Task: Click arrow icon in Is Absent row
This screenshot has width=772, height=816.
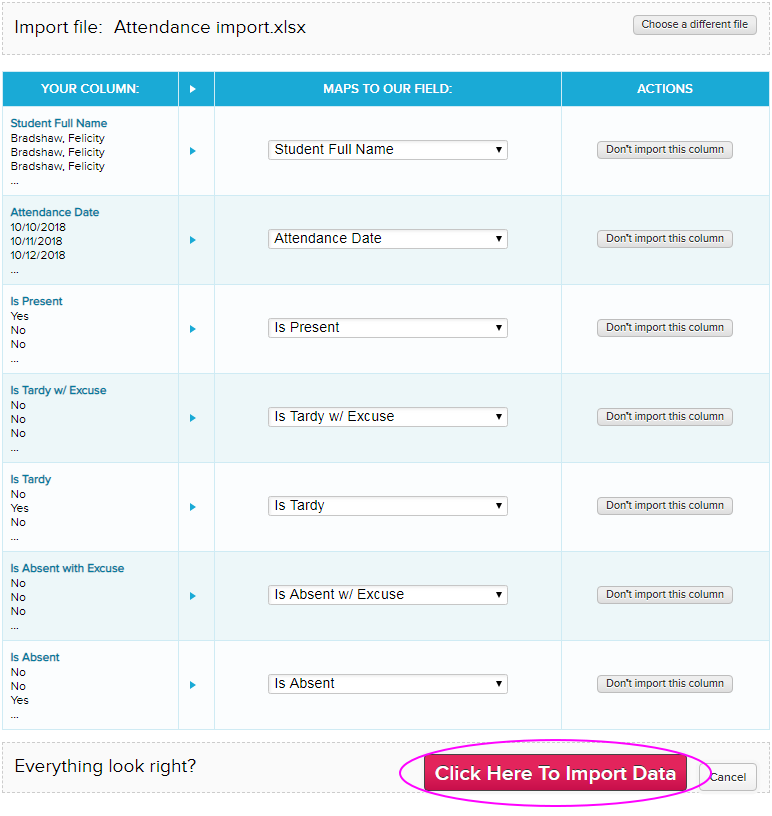Action: point(193,685)
